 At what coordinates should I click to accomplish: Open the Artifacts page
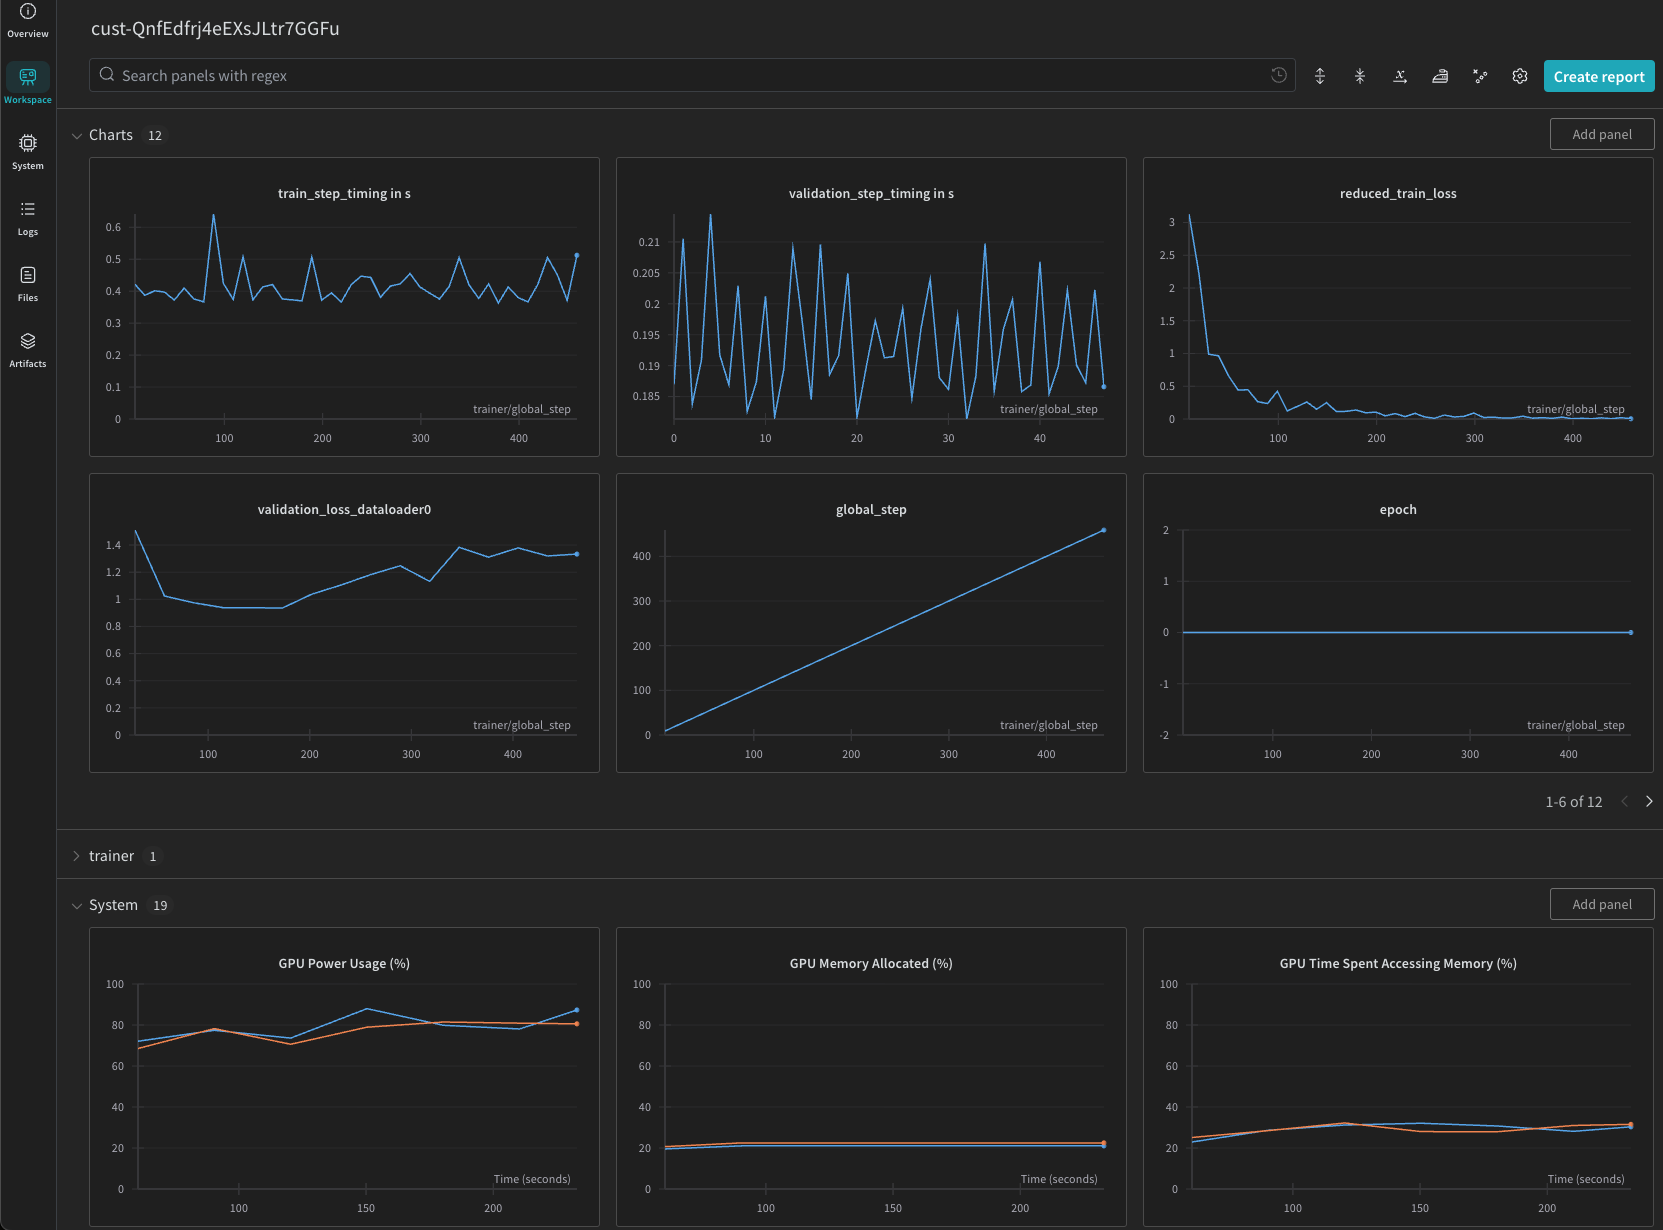point(28,350)
